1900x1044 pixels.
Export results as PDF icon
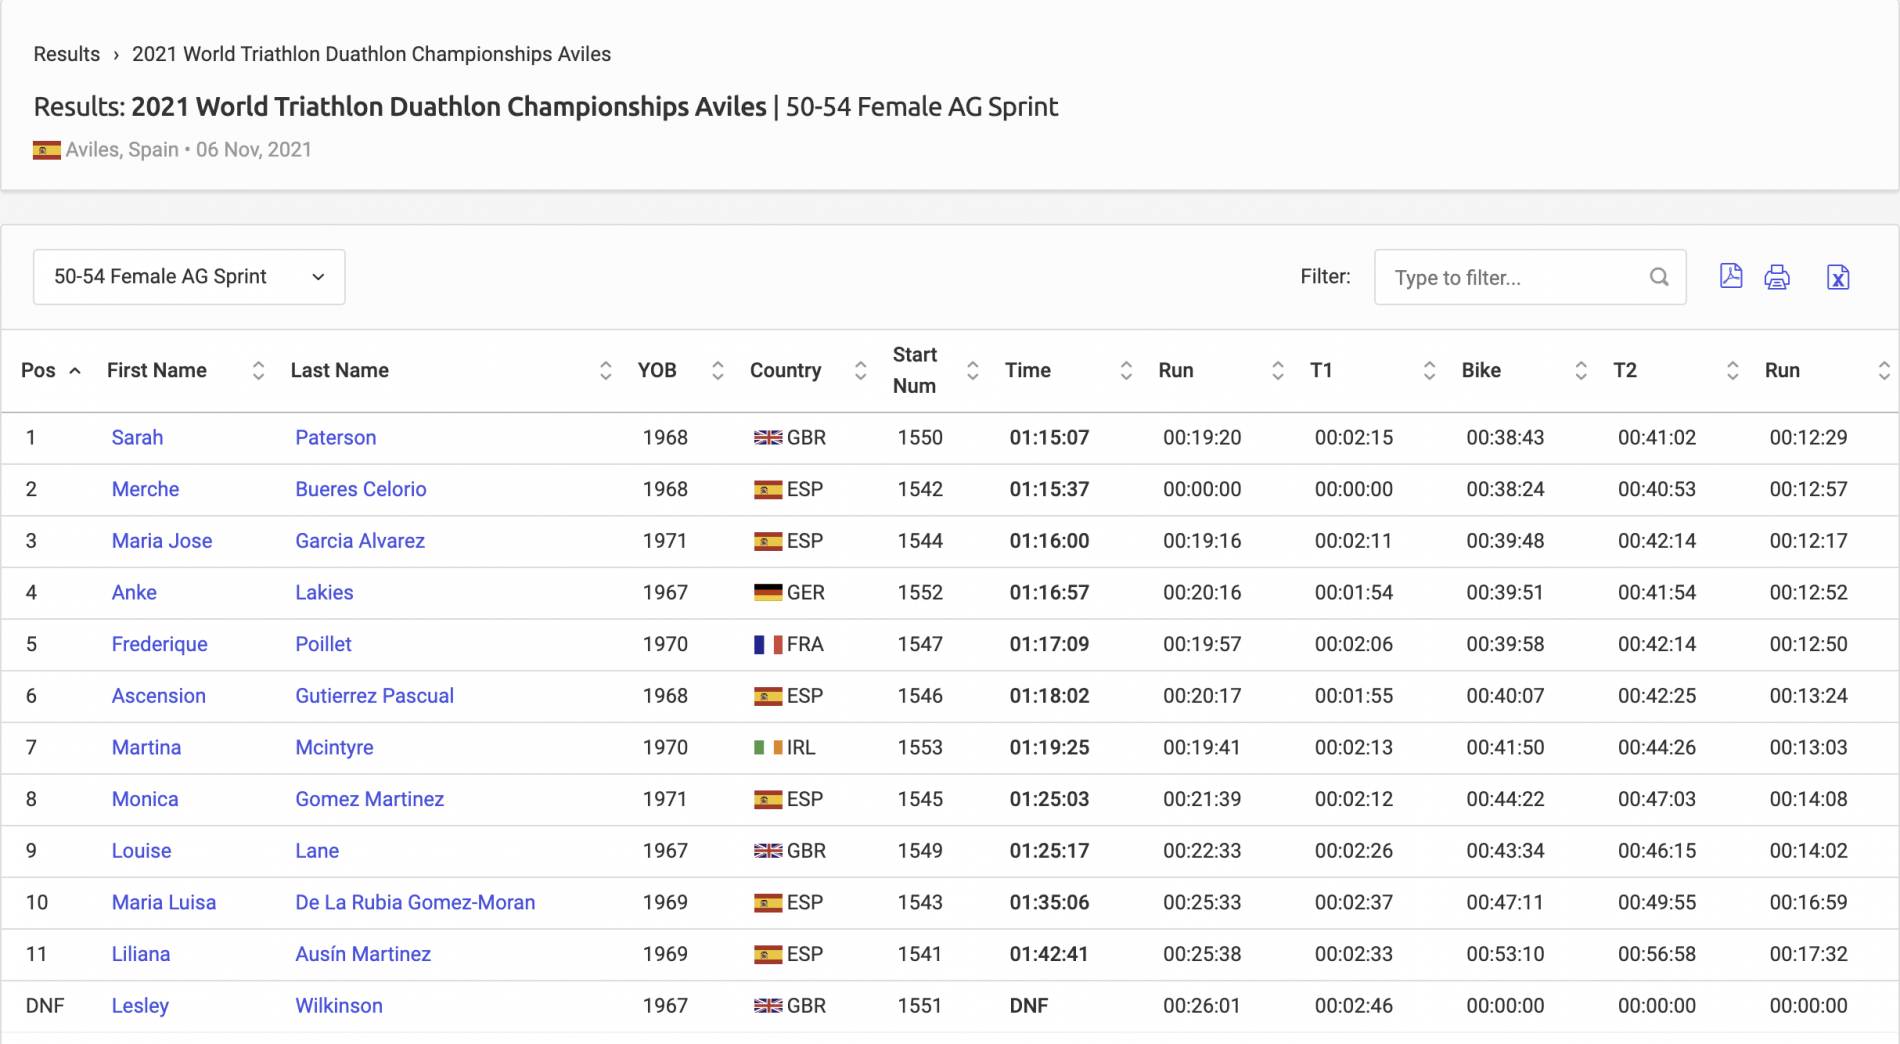pos(1730,277)
